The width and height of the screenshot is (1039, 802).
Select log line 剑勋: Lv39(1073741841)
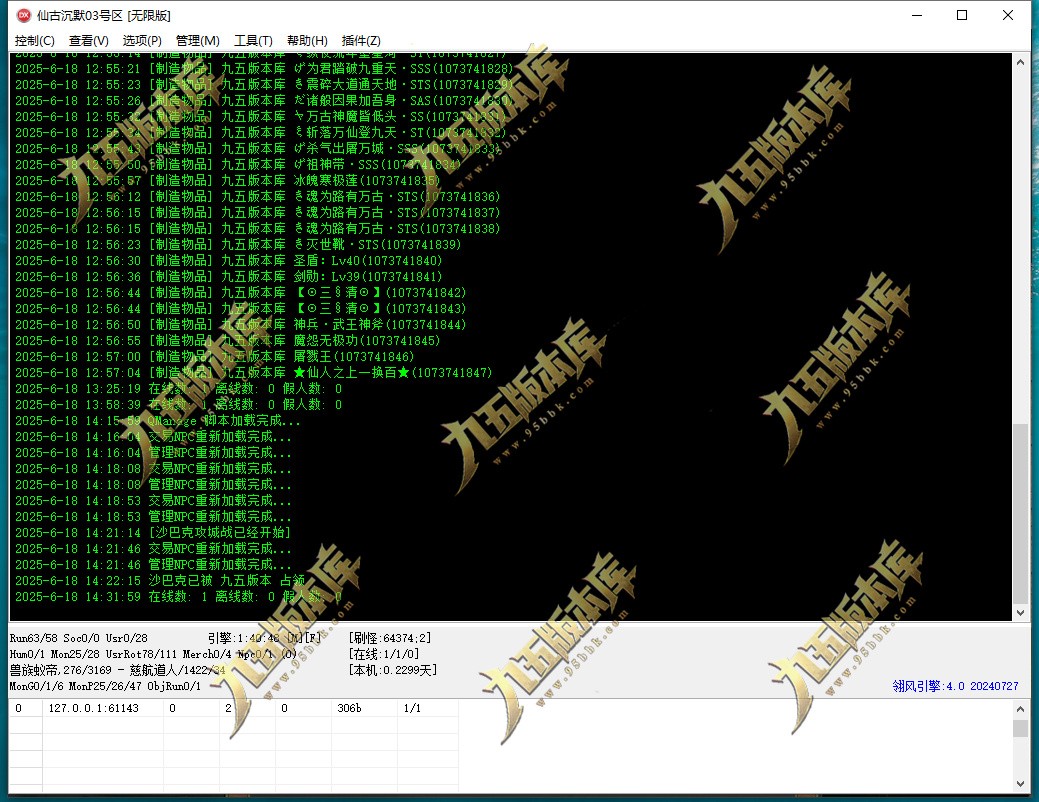point(229,276)
